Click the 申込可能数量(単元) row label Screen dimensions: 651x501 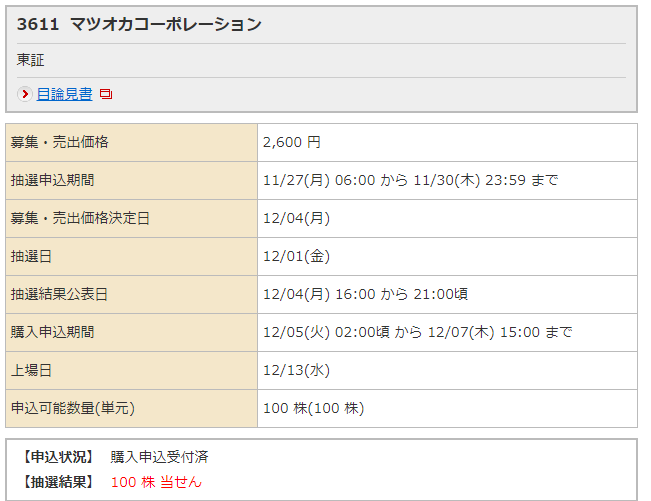tap(72, 409)
